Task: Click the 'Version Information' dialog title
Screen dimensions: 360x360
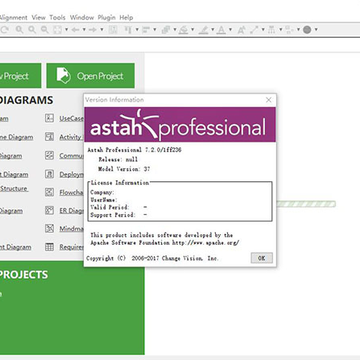Action: (114, 100)
